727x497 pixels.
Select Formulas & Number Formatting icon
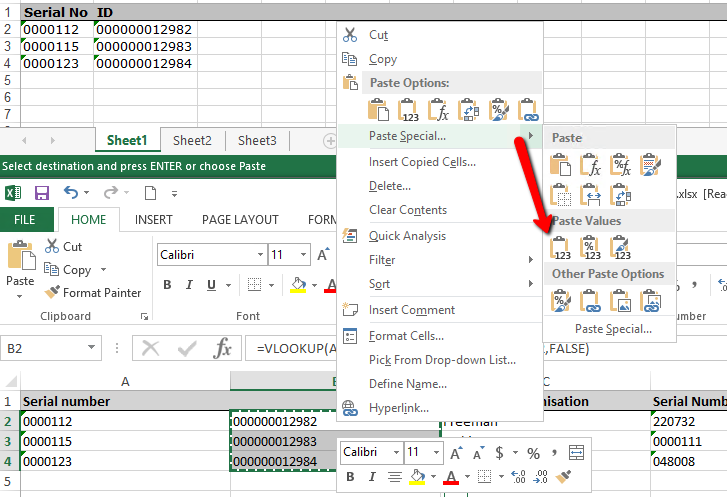(x=620, y=165)
